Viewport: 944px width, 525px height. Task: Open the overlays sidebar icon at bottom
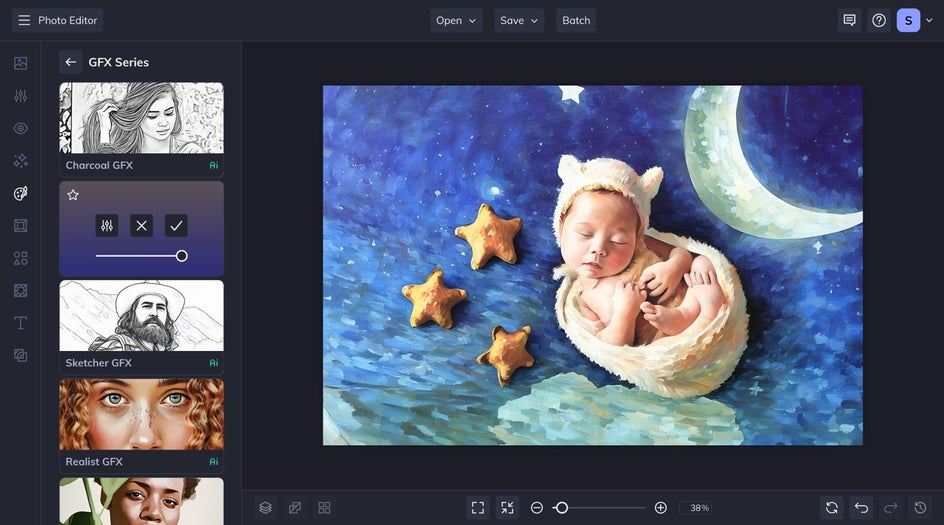coord(20,355)
